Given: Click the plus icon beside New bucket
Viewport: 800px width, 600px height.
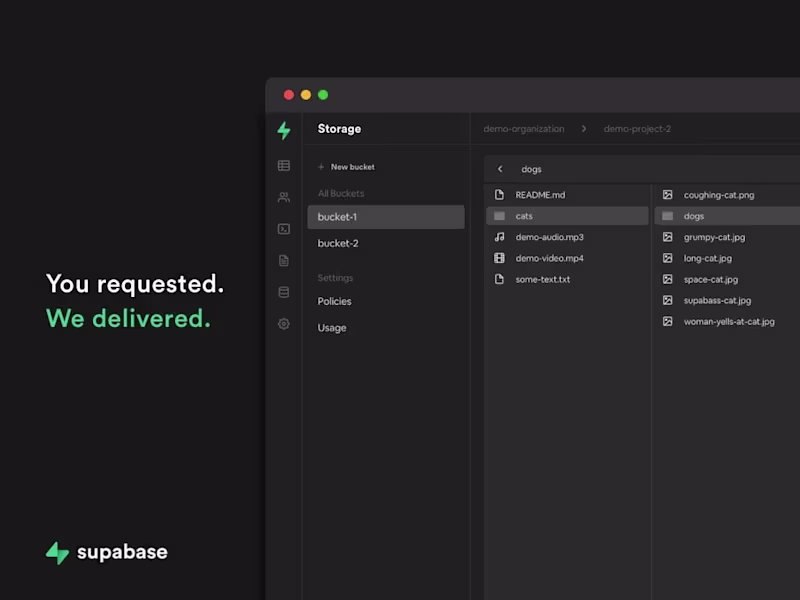Looking at the screenshot, I should pos(321,167).
